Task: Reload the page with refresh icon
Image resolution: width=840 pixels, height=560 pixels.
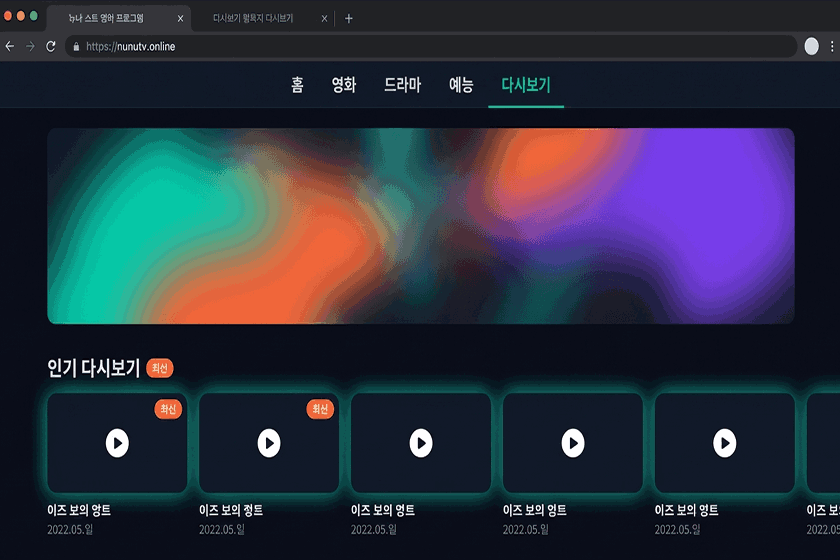Action: [x=51, y=47]
